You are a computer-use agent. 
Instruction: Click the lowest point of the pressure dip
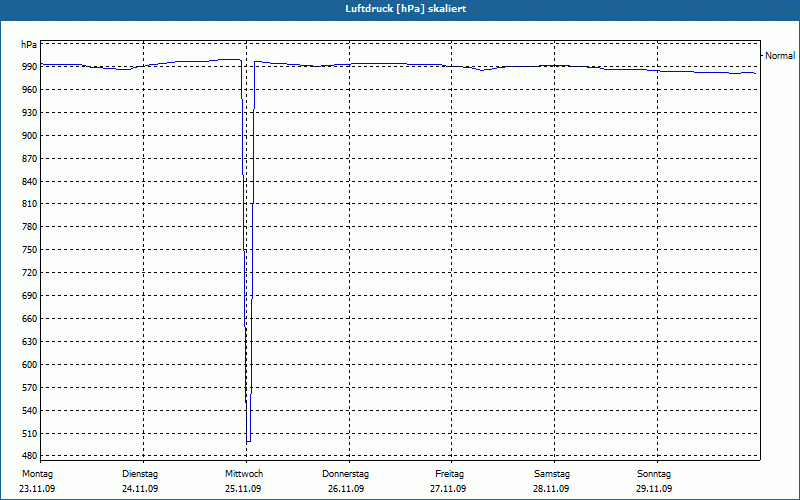(248, 441)
